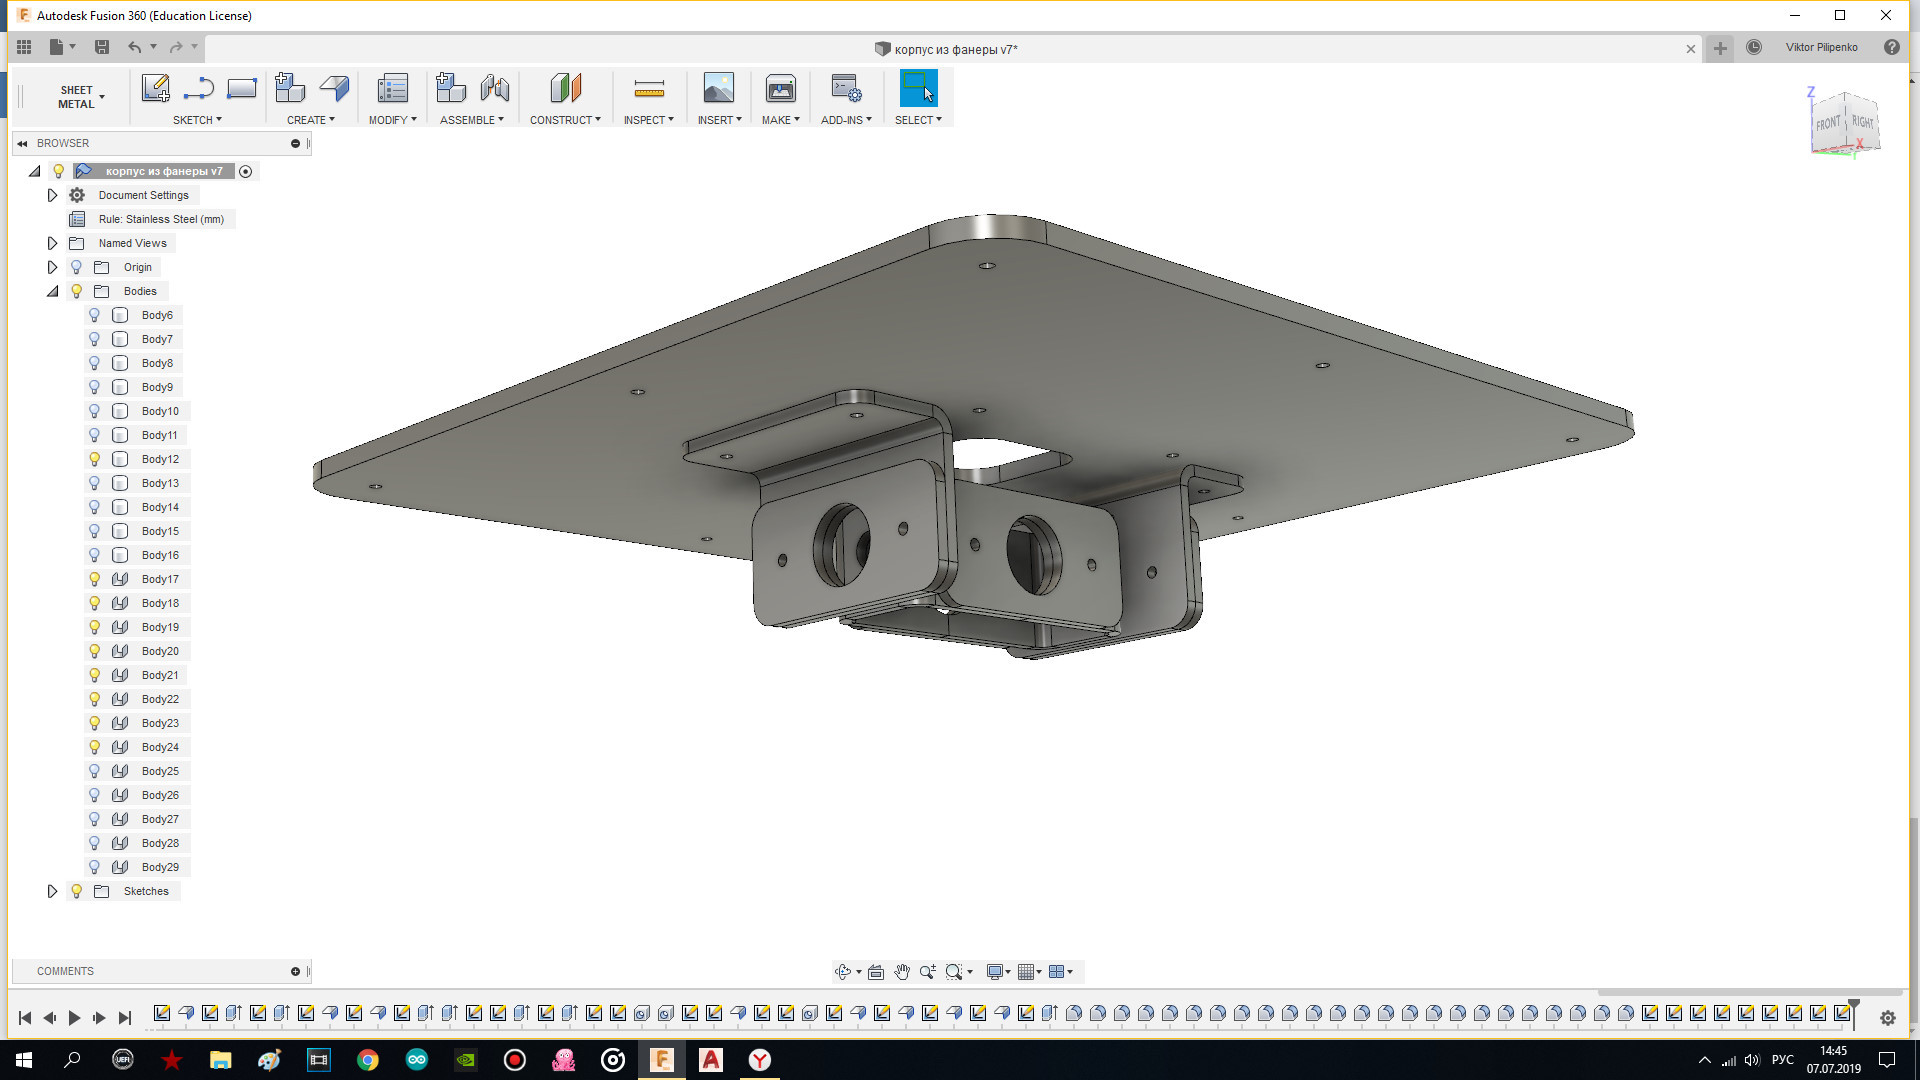Expand the COMMENTS panel
1920x1080 pixels.
[x=295, y=971]
